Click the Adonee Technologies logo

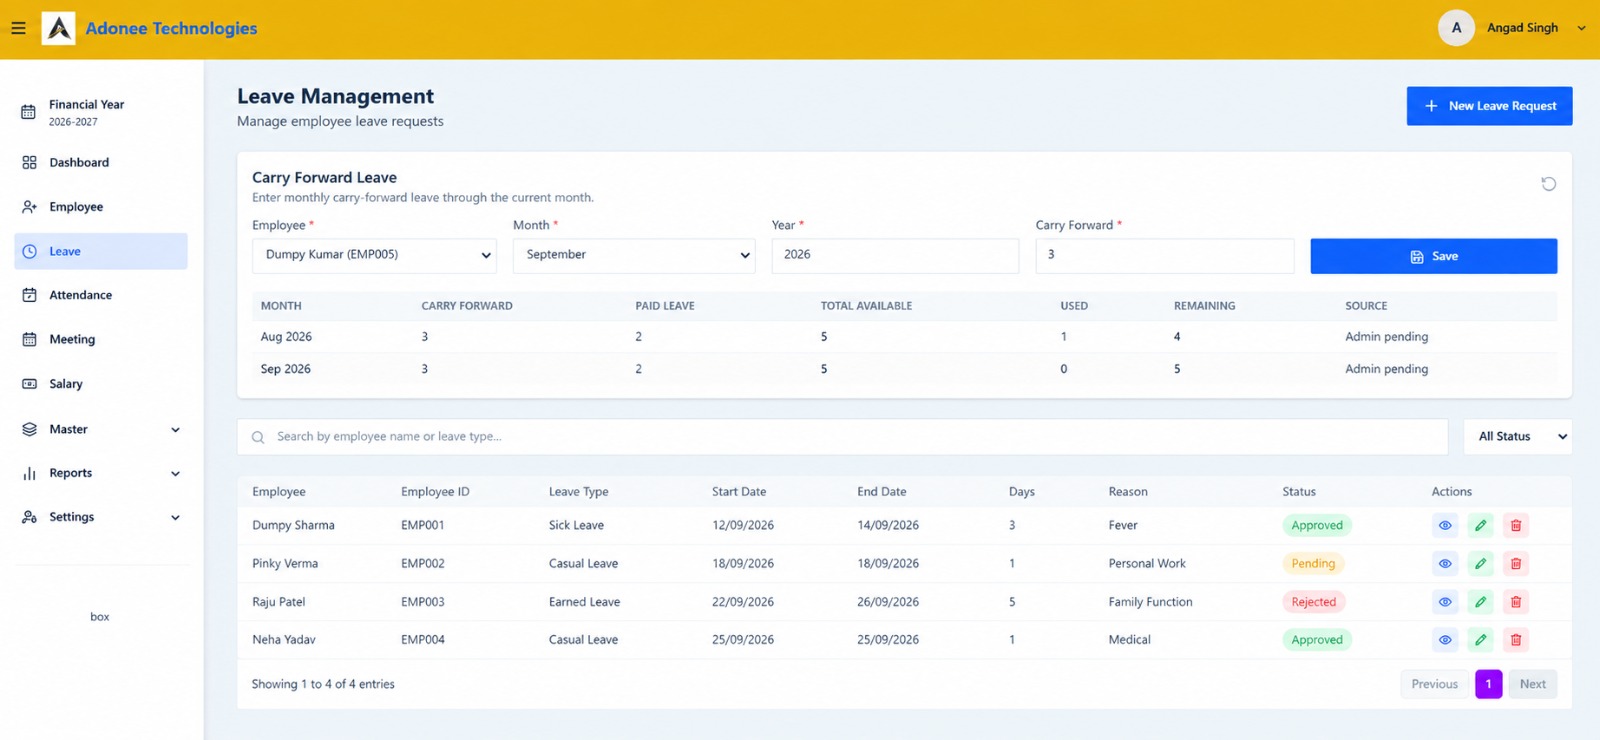click(58, 28)
